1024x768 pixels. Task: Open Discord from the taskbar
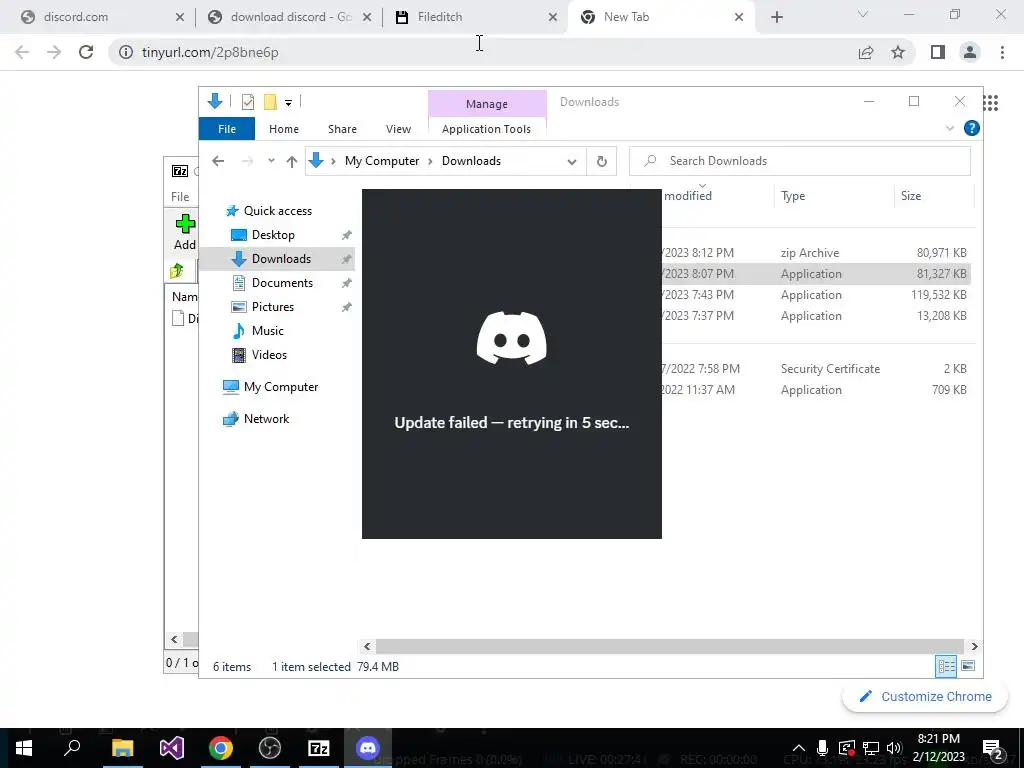click(368, 748)
